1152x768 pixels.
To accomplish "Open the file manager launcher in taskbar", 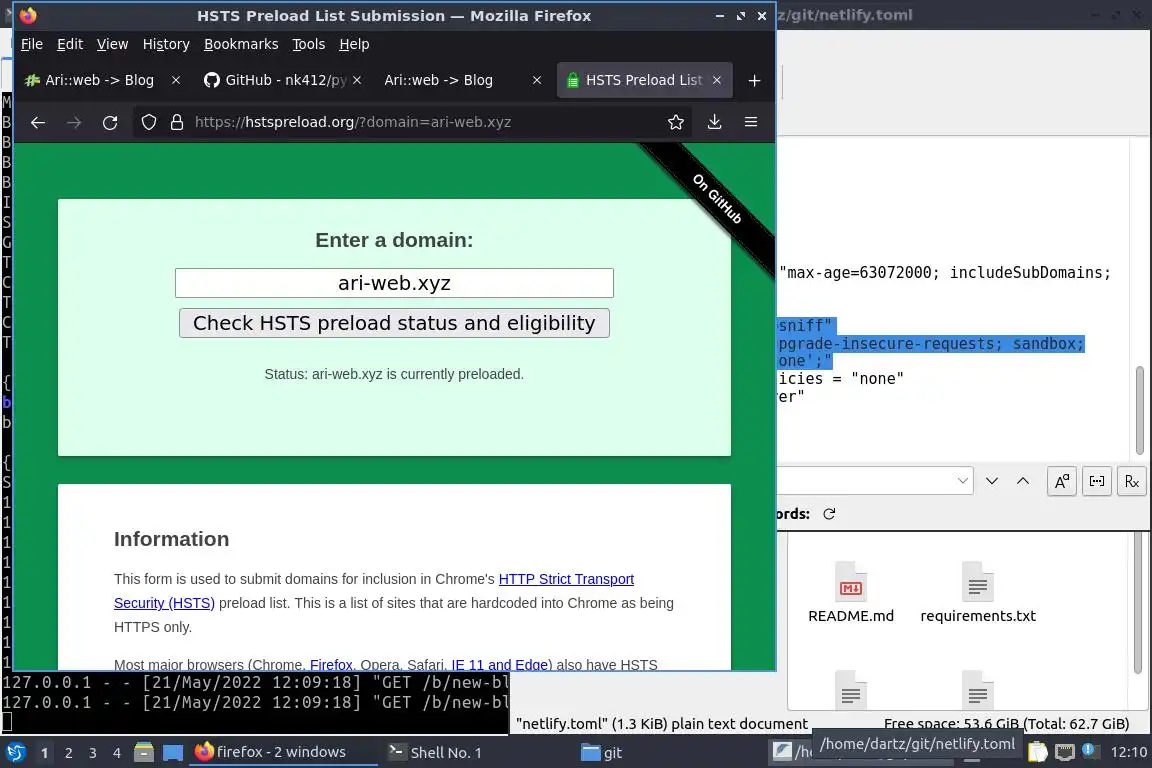I will (x=144, y=753).
